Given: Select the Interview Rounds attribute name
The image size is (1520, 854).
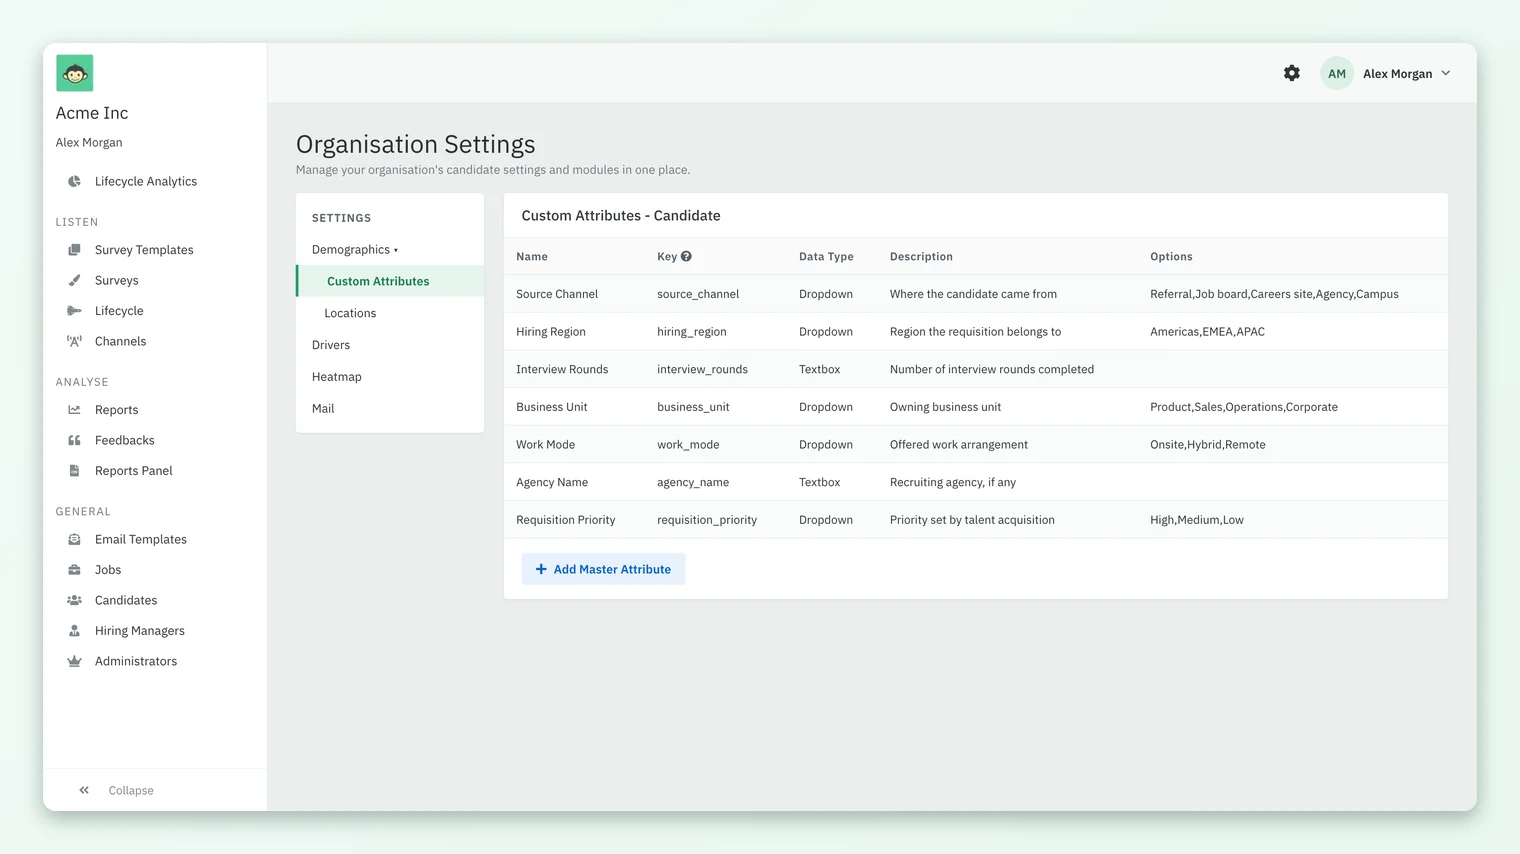Looking at the screenshot, I should click(x=562, y=369).
